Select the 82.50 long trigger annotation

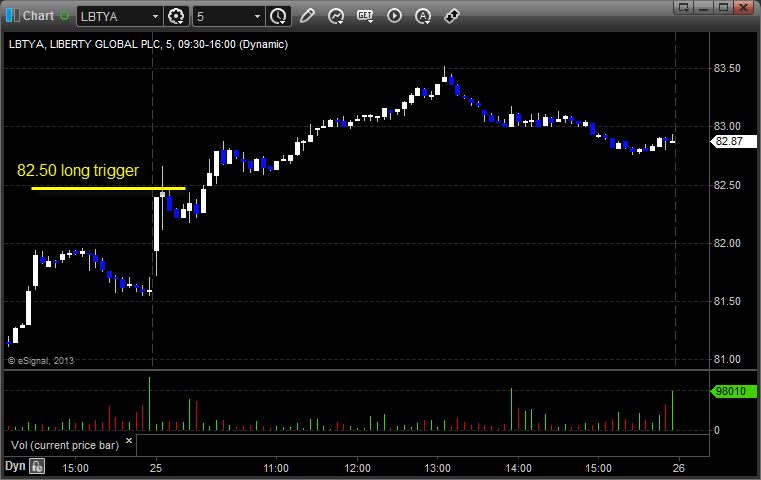pos(78,170)
